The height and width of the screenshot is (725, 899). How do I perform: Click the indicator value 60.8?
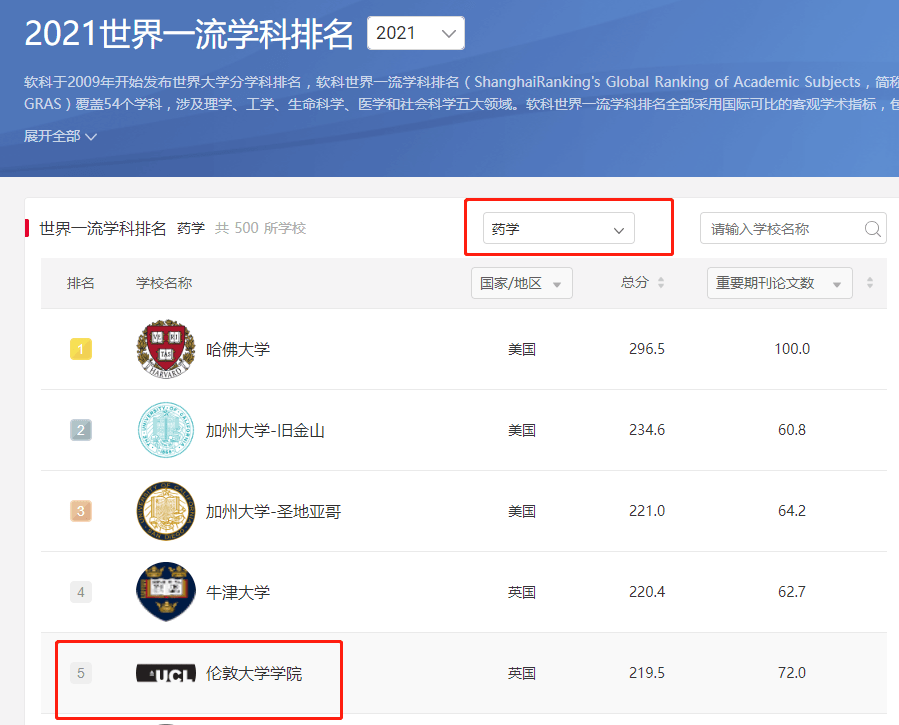(792, 430)
